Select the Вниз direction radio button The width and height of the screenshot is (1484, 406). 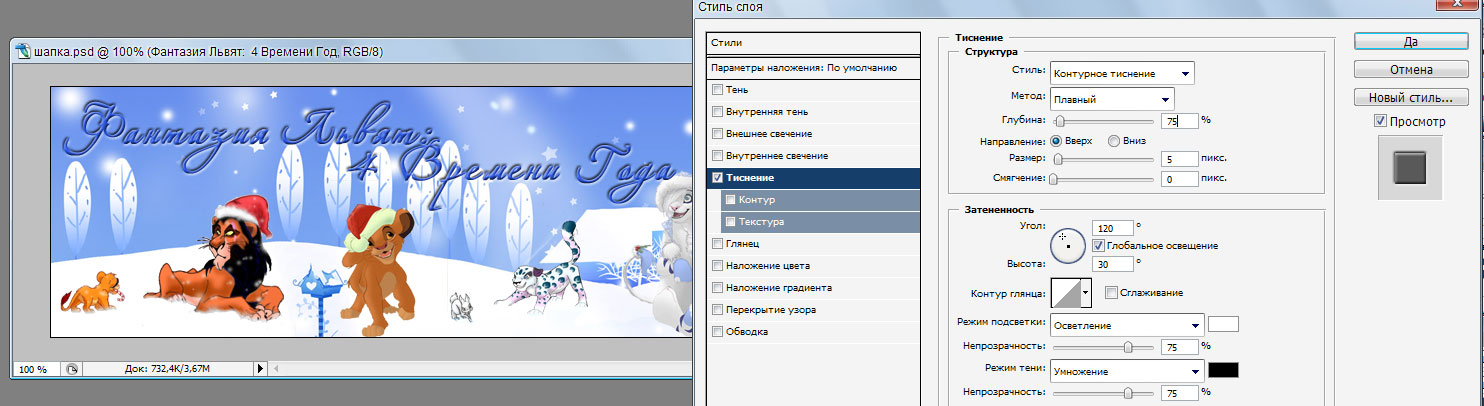(x=1114, y=141)
